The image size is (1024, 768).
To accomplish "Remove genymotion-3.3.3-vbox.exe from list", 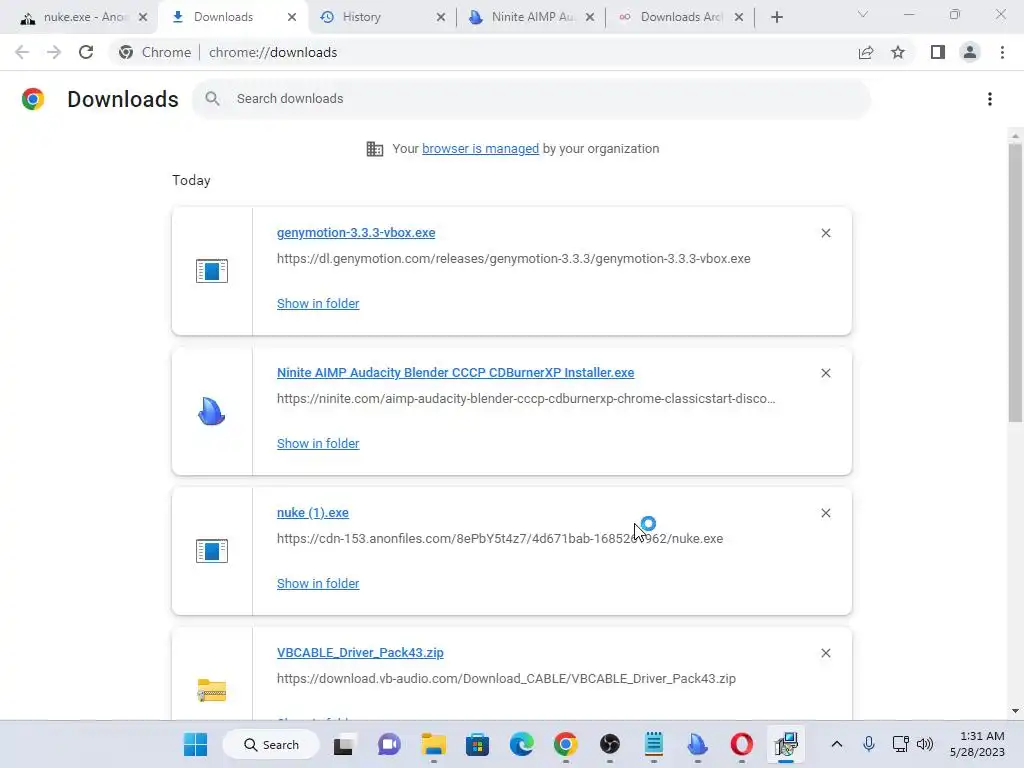I will click(x=825, y=233).
